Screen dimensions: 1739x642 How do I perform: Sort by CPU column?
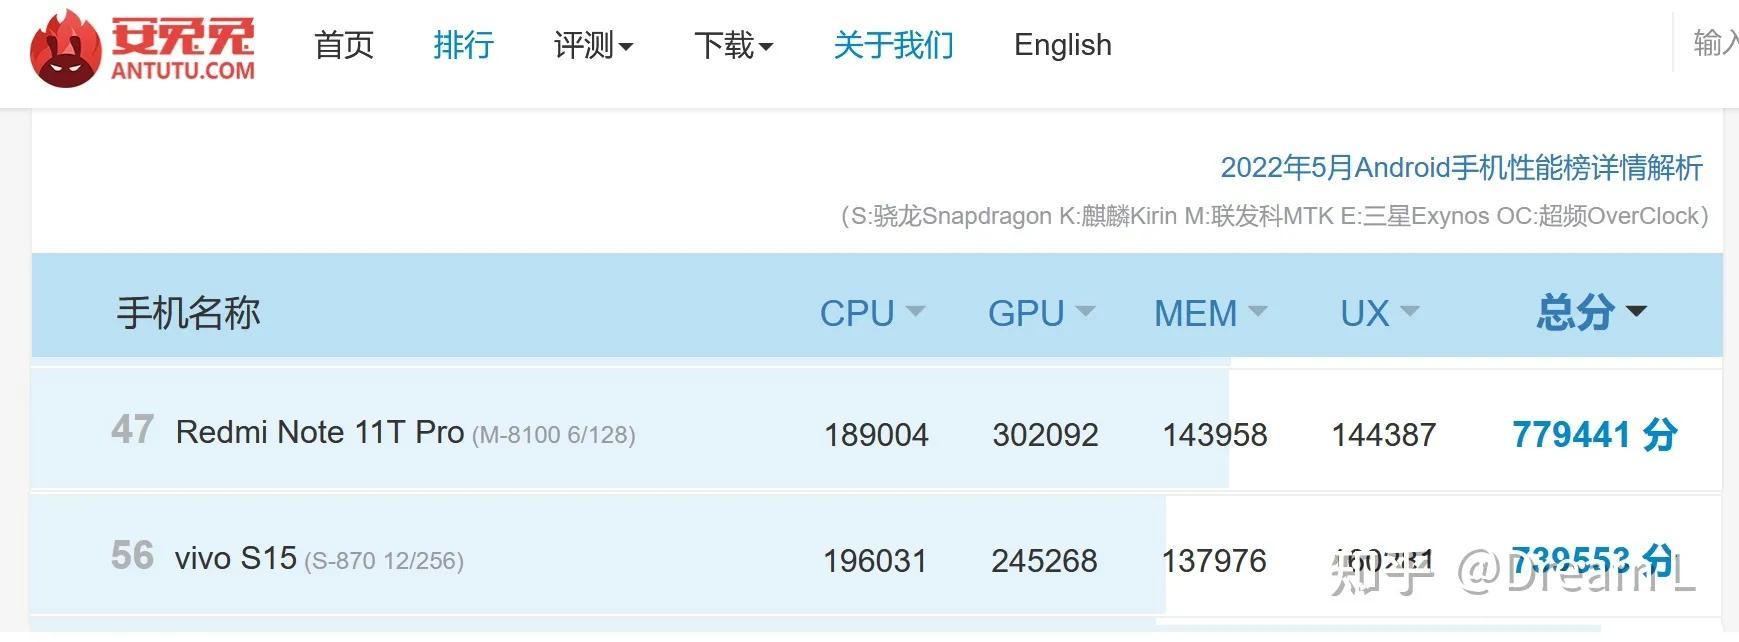(871, 313)
